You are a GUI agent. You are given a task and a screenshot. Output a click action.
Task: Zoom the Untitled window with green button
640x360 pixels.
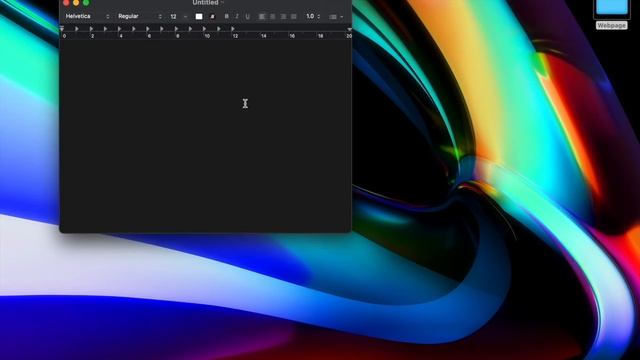[86, 2]
